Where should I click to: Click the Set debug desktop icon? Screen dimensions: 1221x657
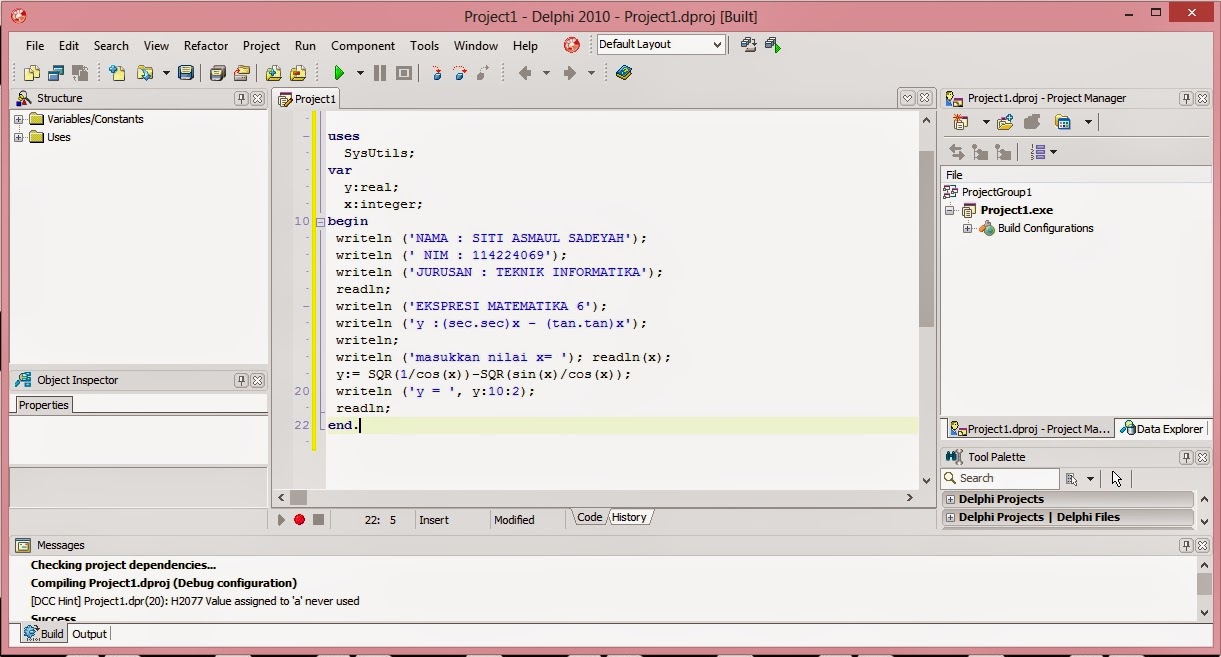[772, 44]
